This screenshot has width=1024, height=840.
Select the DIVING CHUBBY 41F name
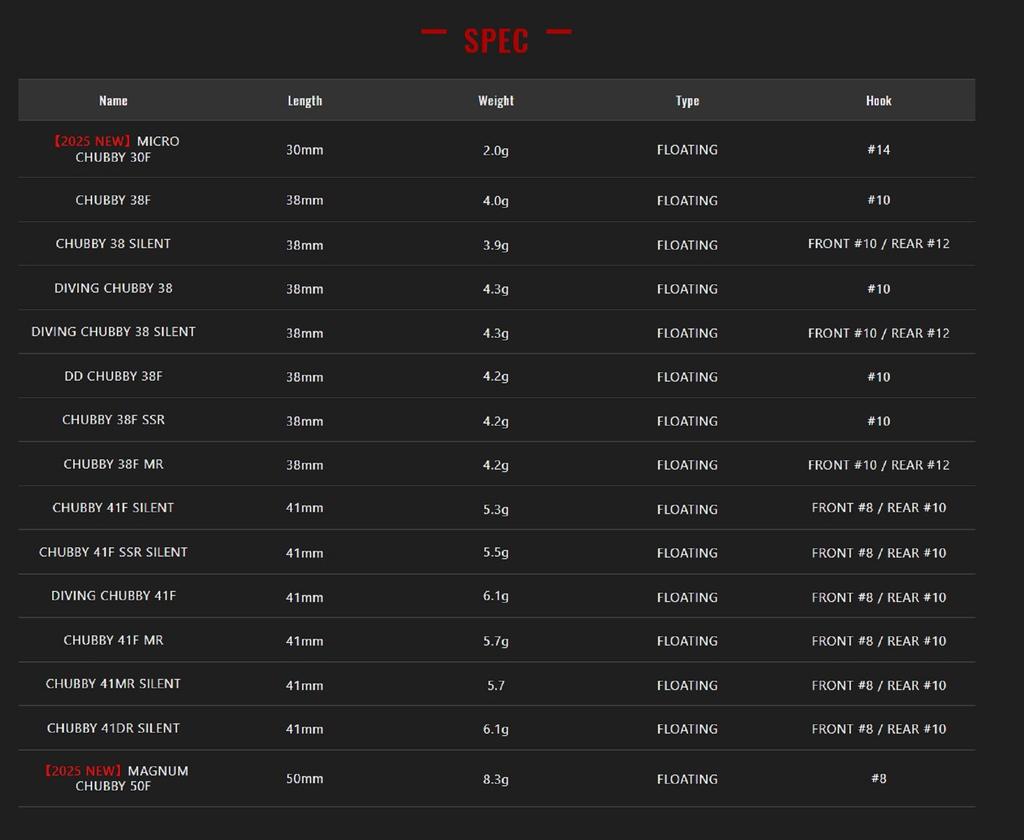pyautogui.click(x=113, y=596)
